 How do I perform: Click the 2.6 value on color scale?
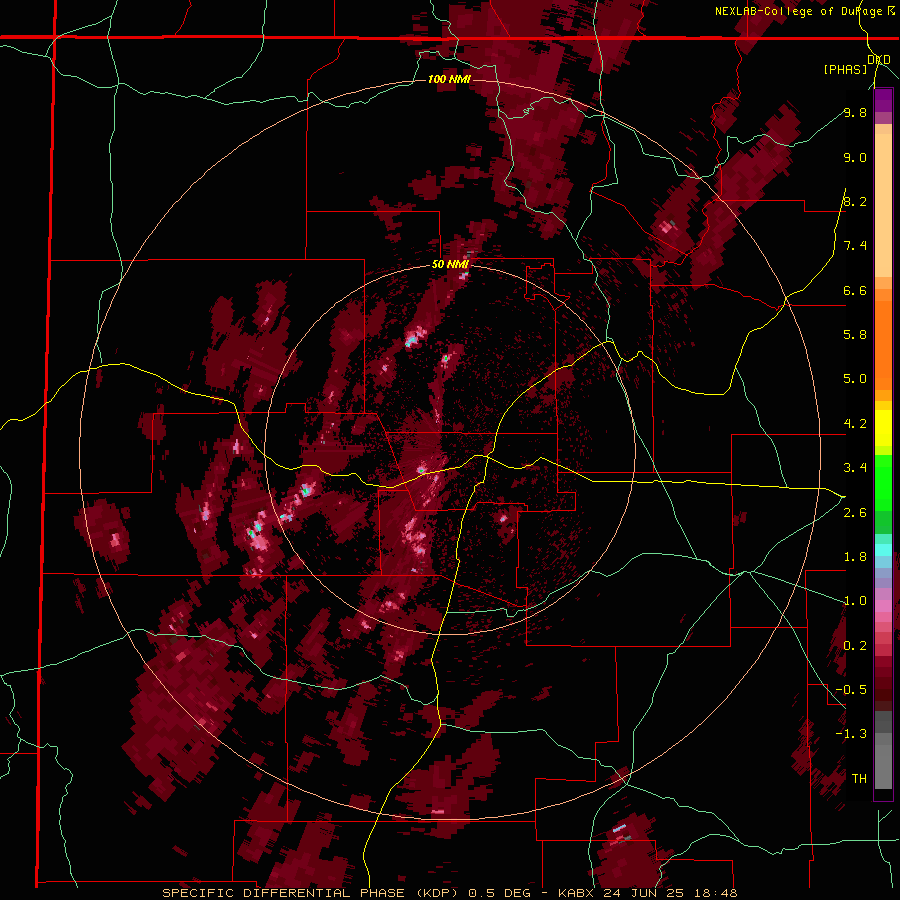(x=855, y=513)
